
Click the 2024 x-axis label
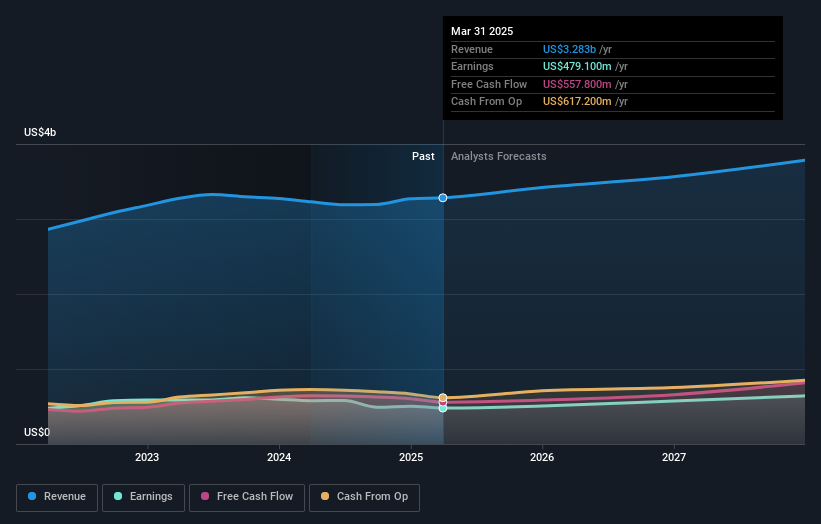(x=279, y=458)
